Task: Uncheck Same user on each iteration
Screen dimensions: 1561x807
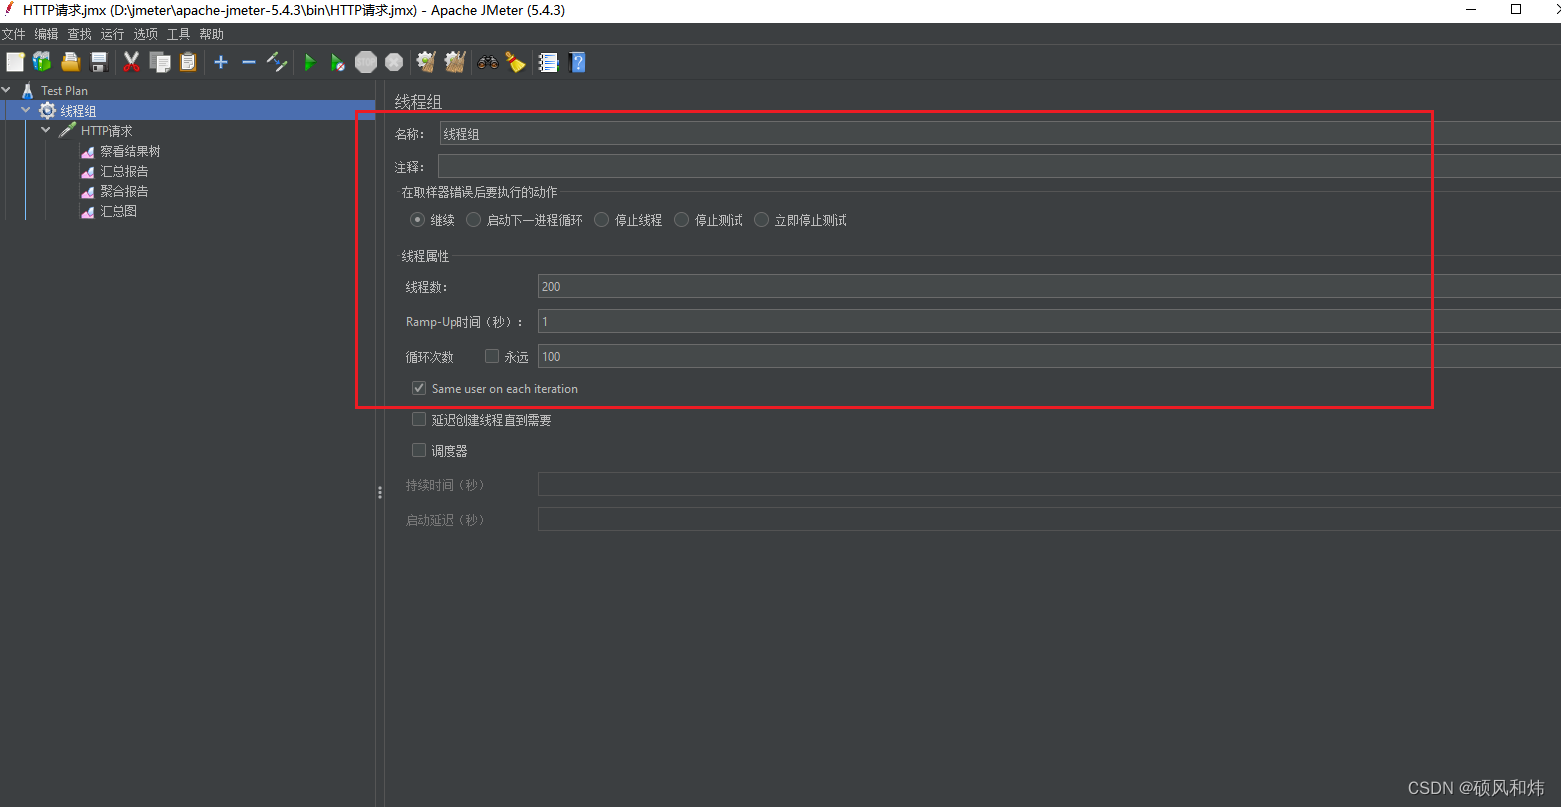Action: 419,388
